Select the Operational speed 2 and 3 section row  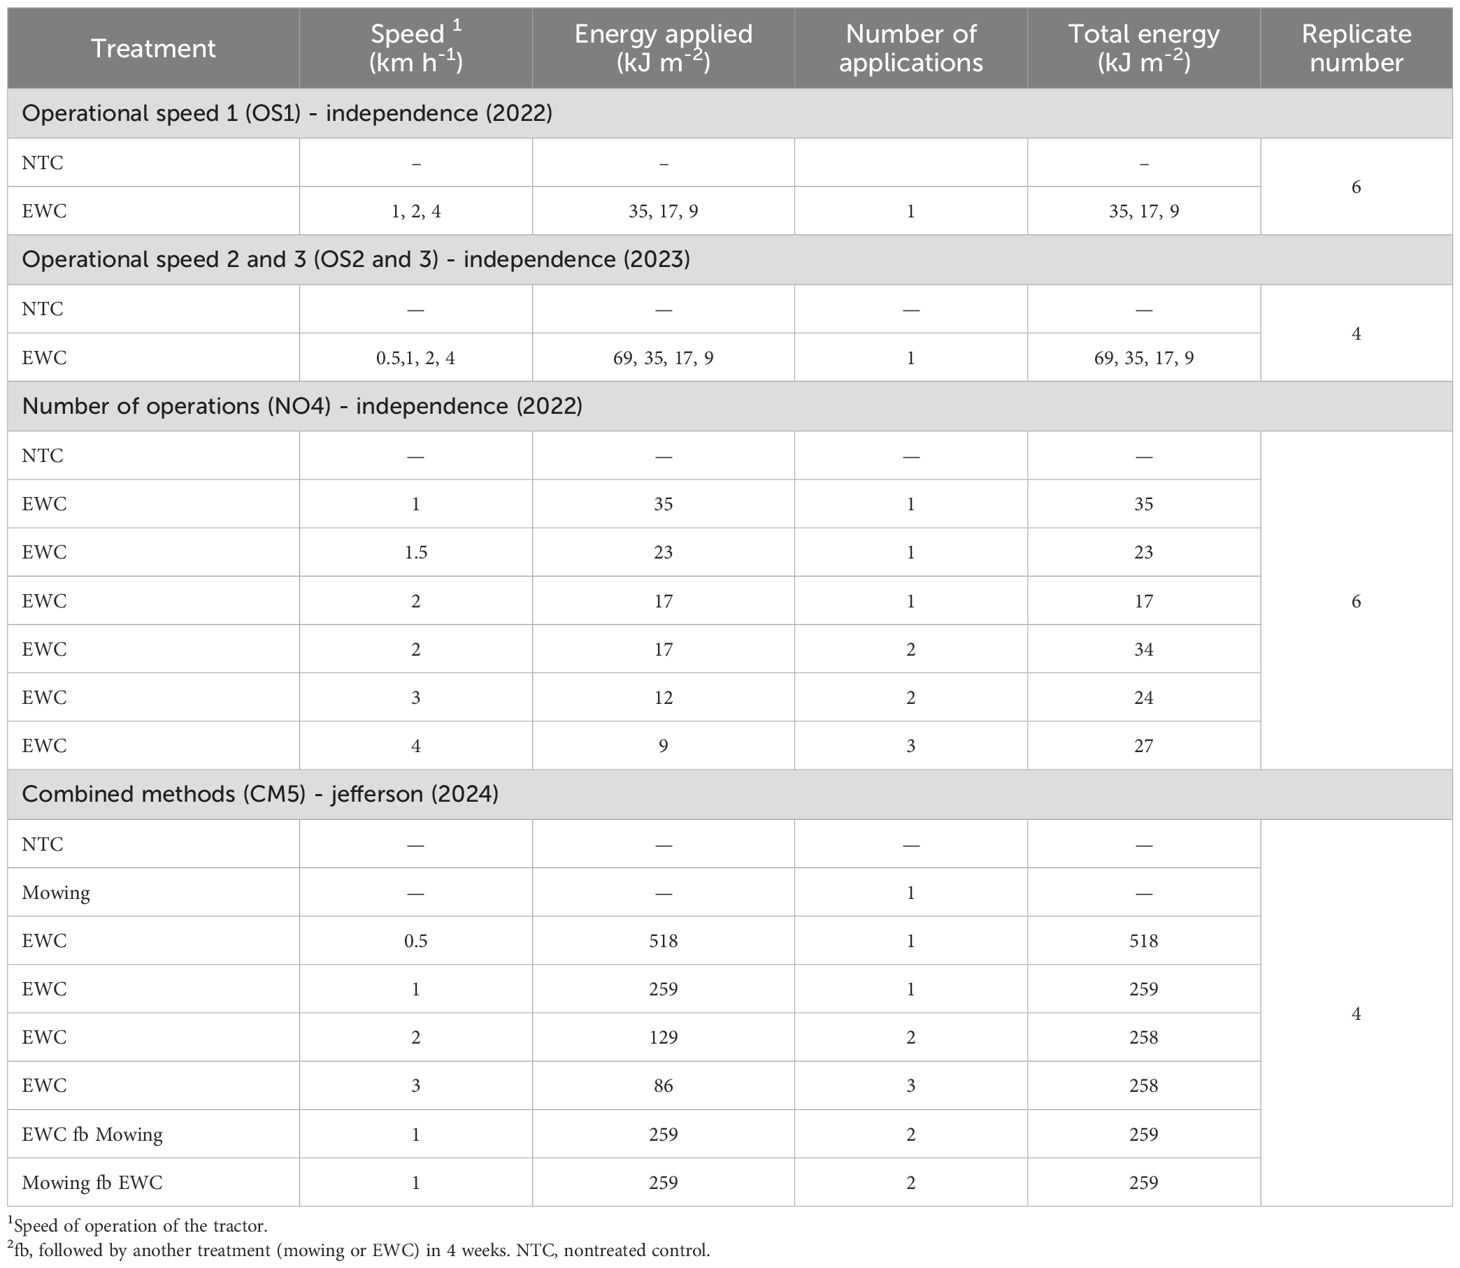tap(355, 260)
